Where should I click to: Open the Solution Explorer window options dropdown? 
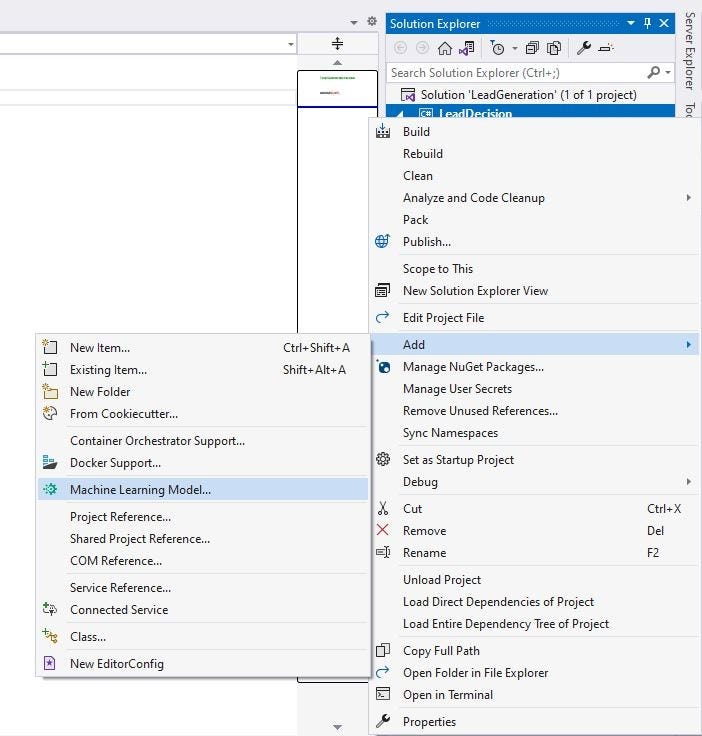click(x=631, y=23)
